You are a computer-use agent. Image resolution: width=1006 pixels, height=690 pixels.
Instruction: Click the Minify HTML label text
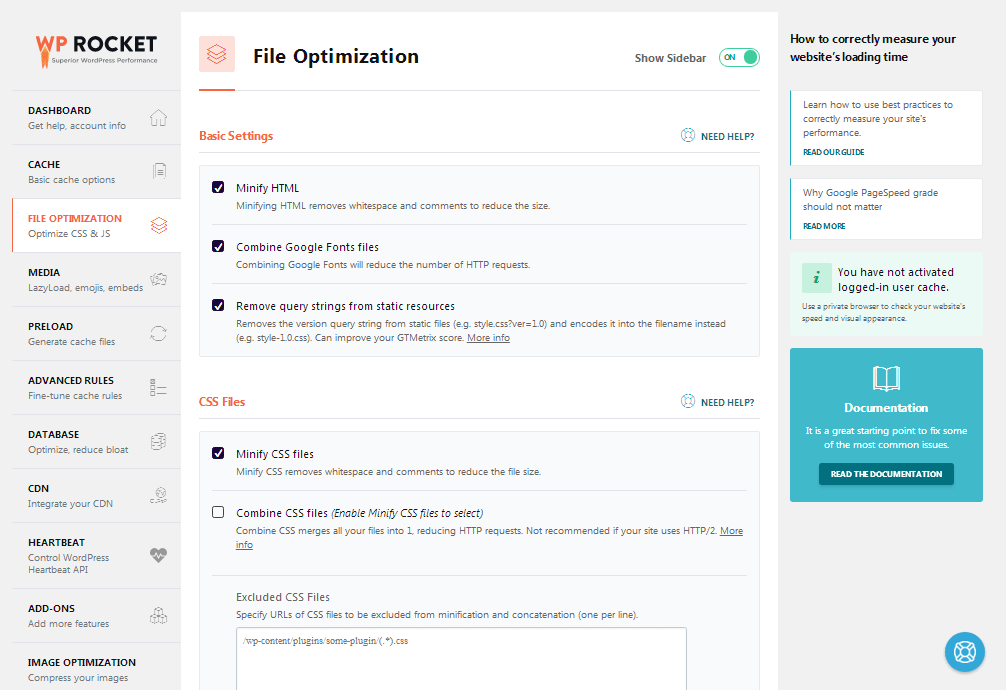click(268, 188)
